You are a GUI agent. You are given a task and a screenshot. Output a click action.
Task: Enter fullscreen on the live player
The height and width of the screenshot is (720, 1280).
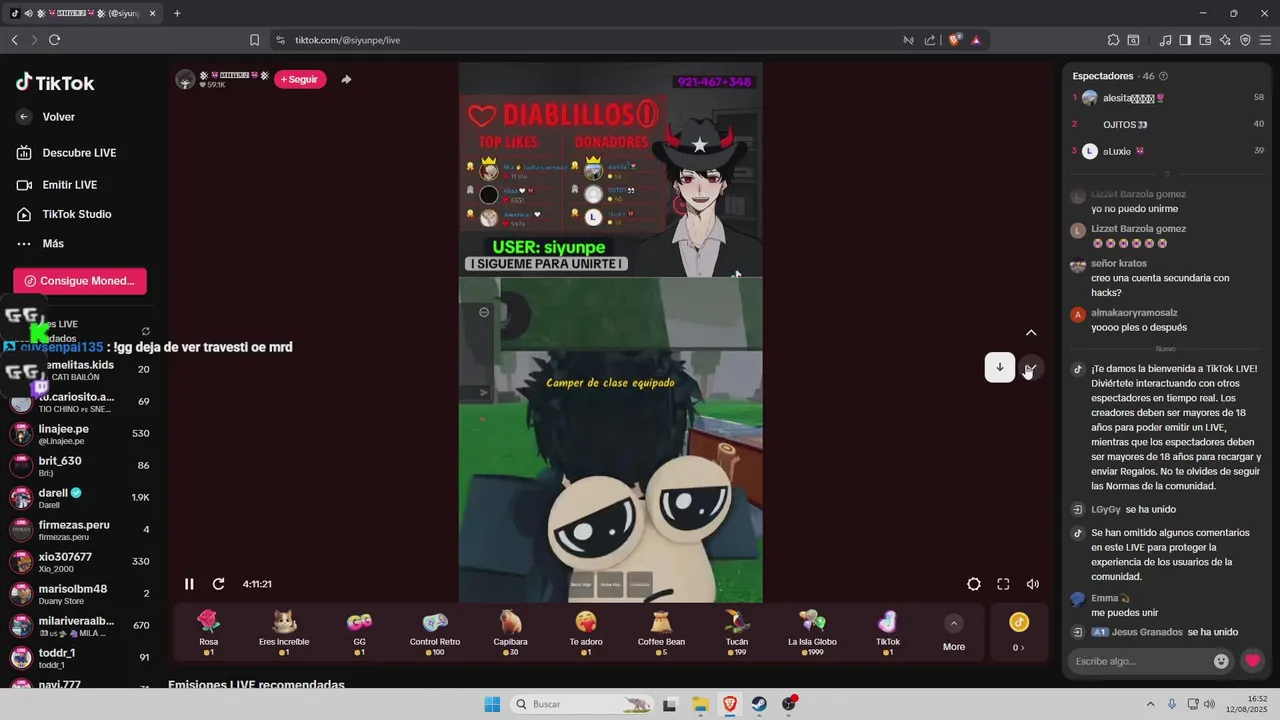(1003, 584)
